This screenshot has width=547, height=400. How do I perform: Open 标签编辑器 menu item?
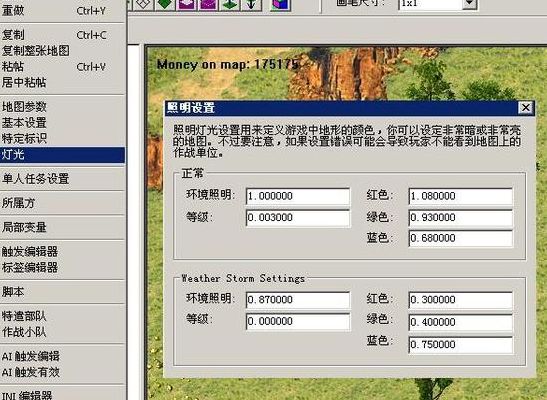(x=62, y=267)
